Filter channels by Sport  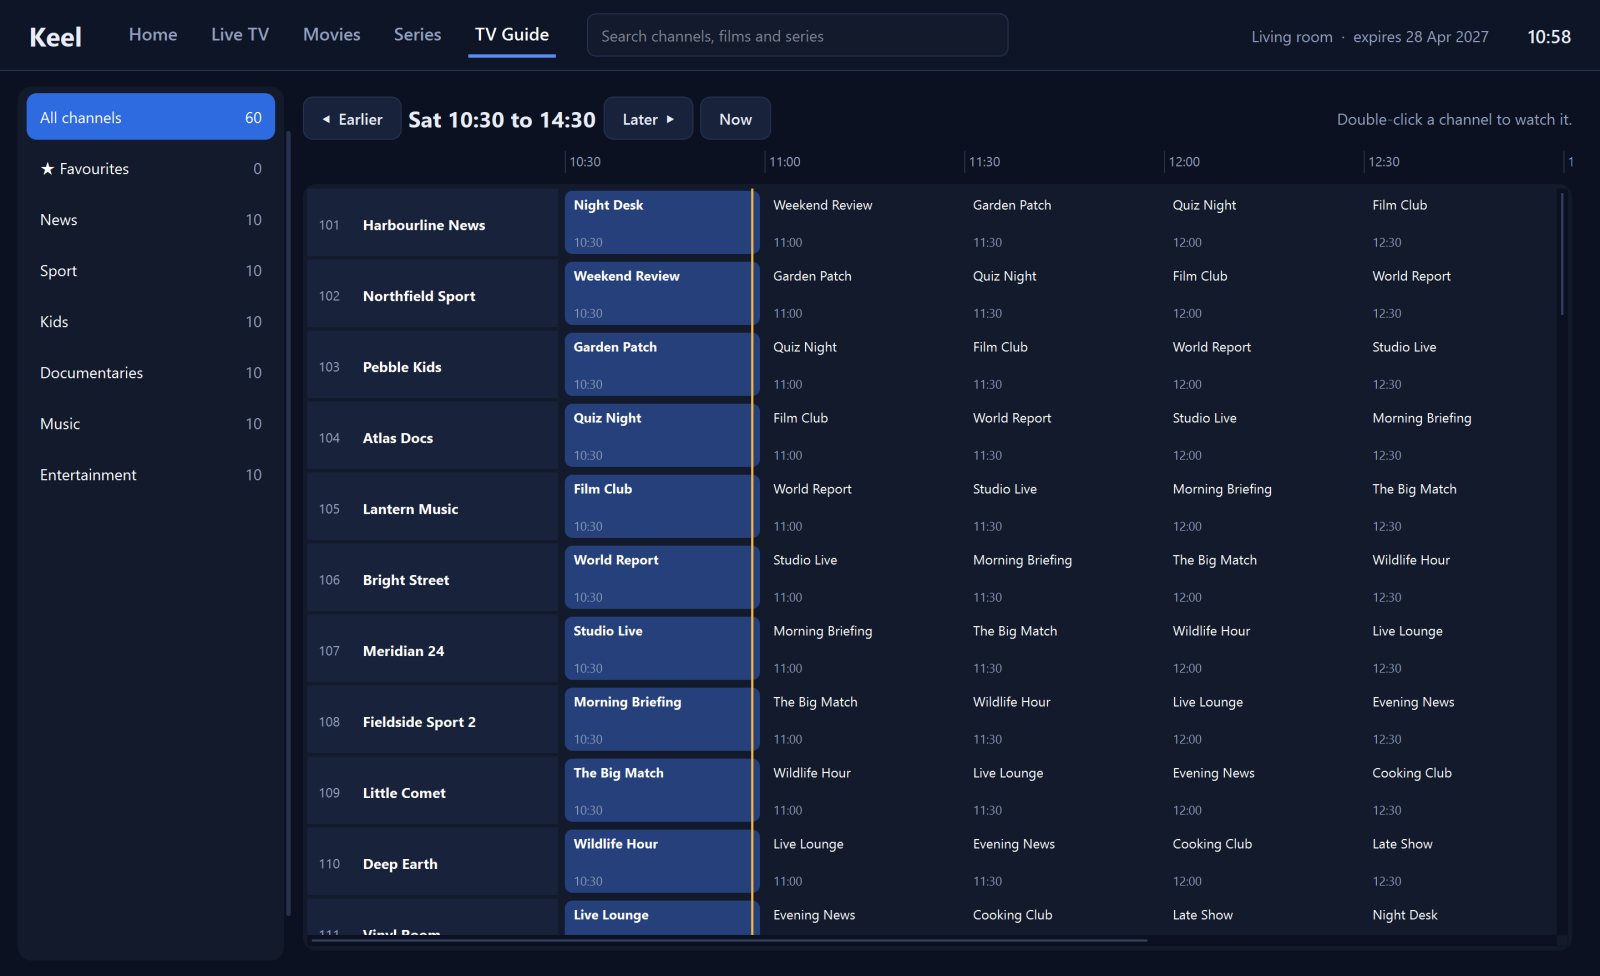[151, 270]
